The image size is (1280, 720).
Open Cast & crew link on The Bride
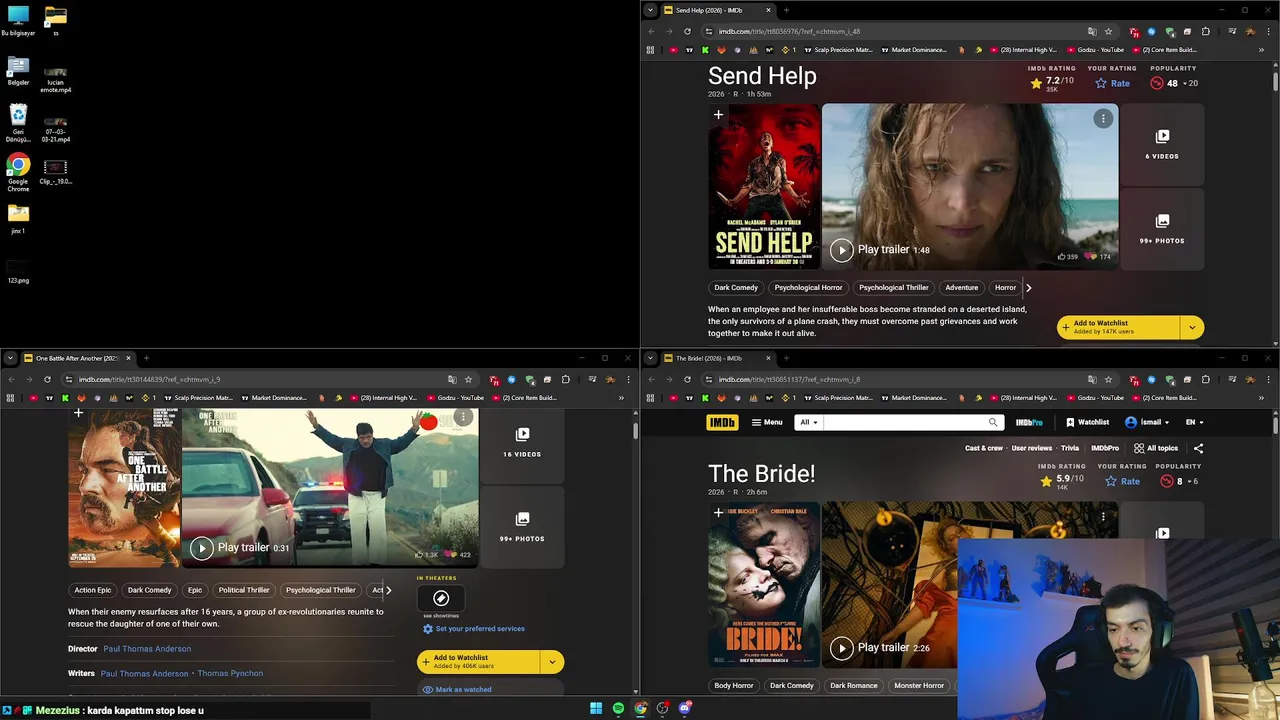pos(984,448)
